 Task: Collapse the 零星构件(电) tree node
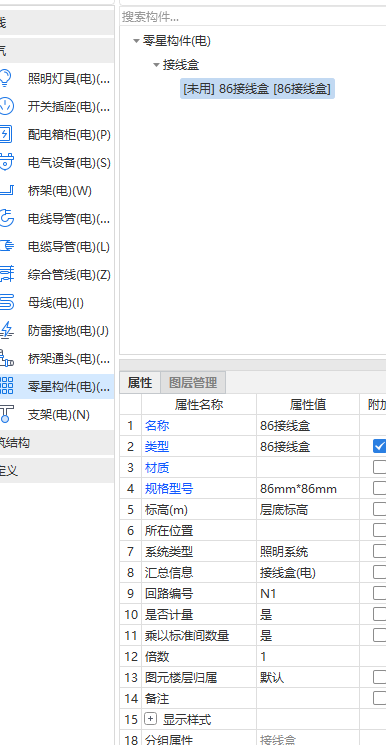click(136, 41)
